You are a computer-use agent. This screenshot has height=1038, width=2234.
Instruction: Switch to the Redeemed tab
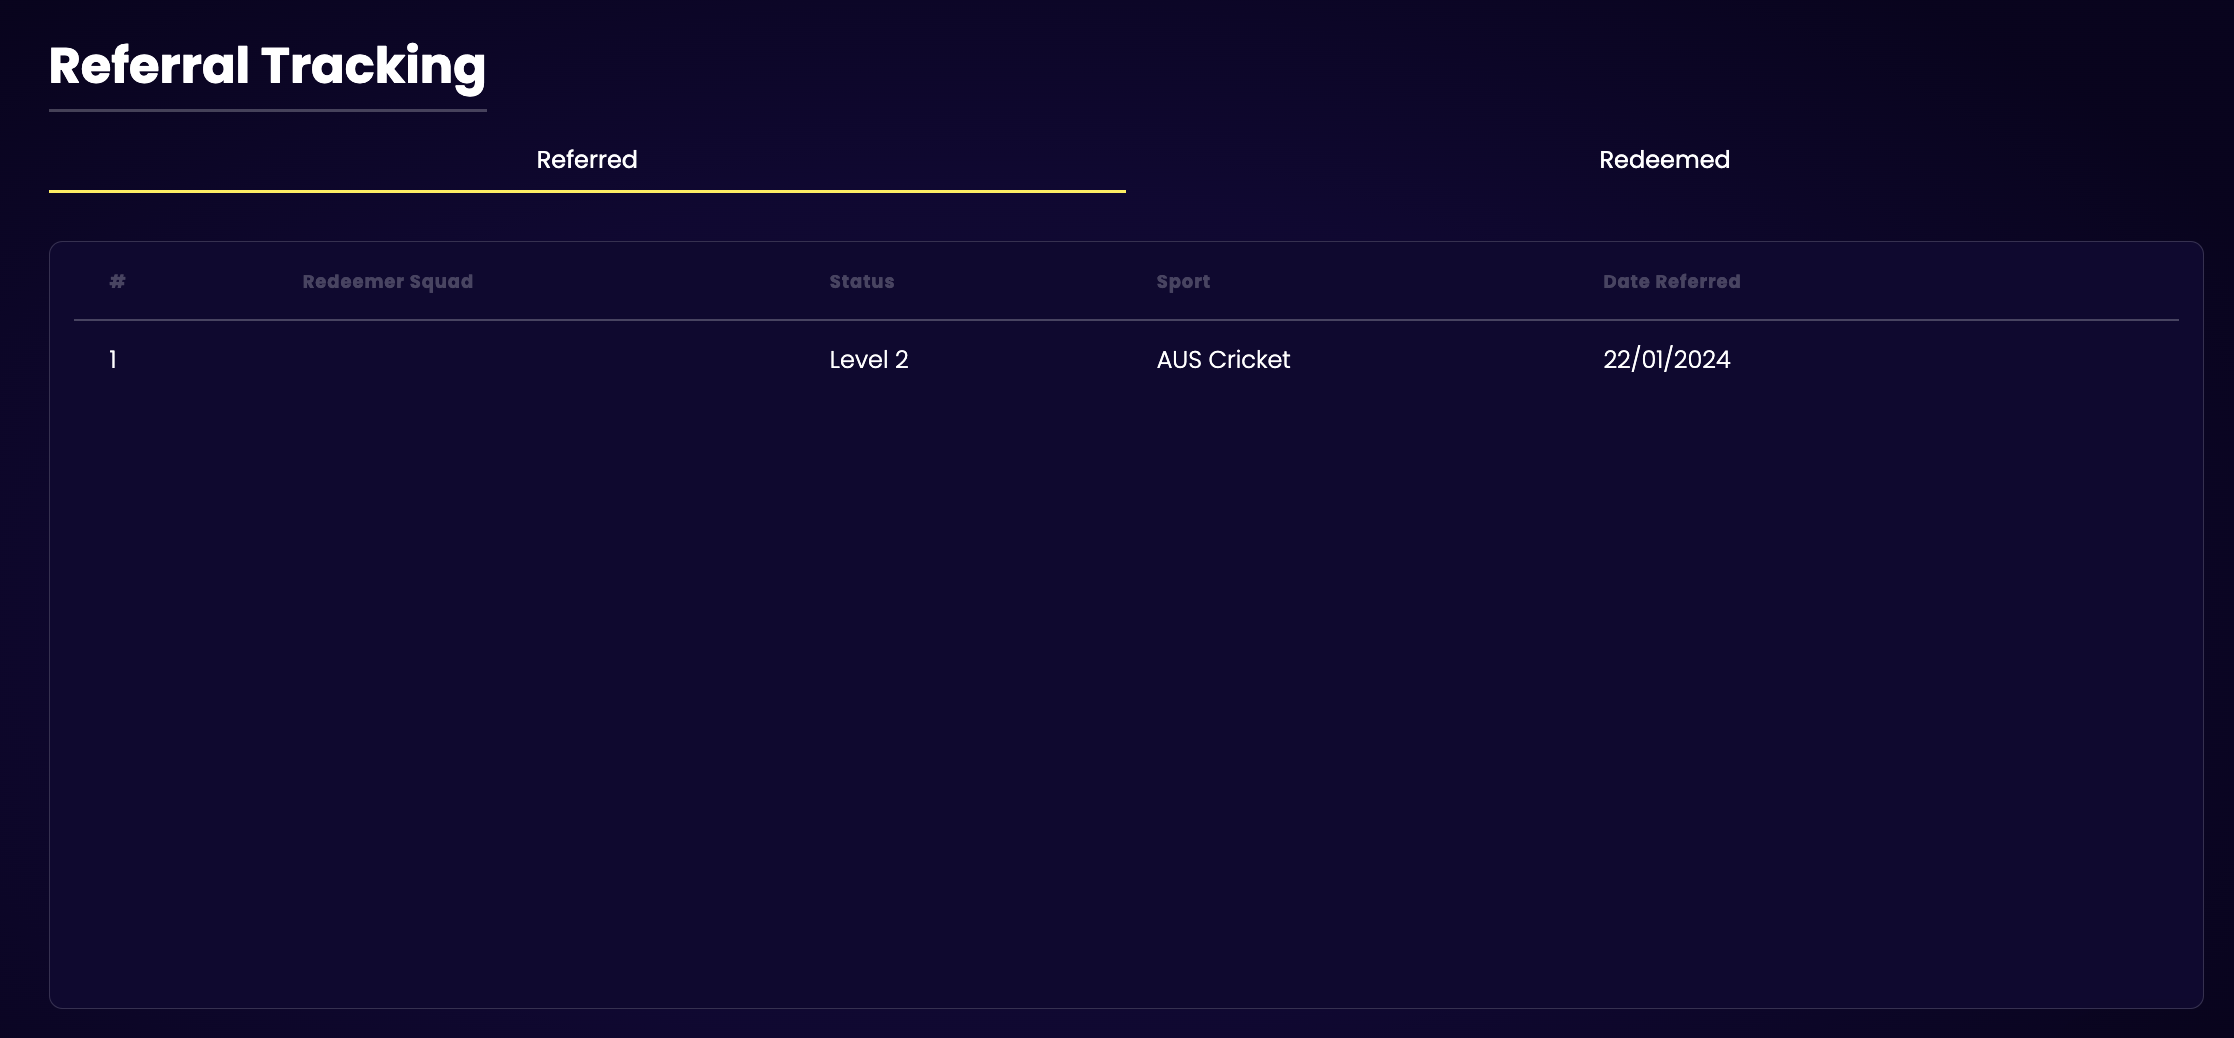click(1664, 160)
